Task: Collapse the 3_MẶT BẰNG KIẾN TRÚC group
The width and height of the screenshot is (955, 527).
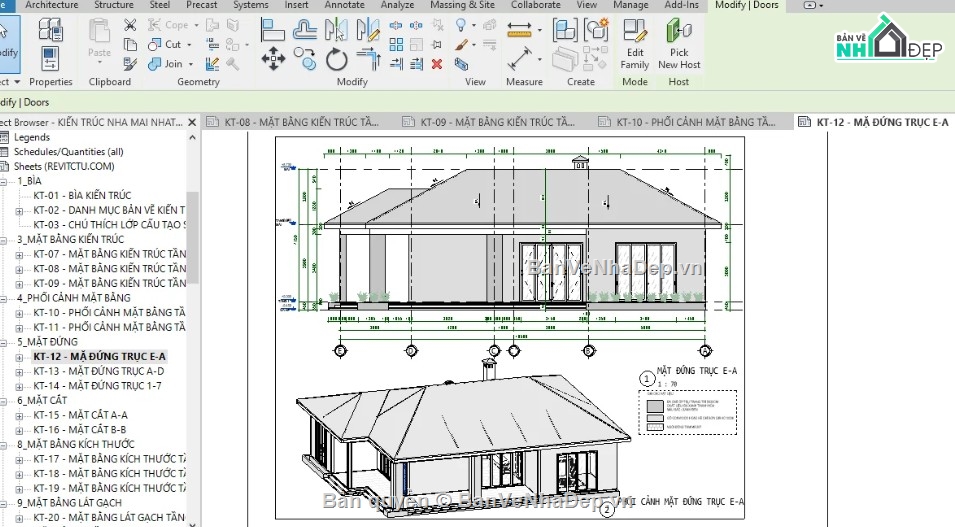Action: click(x=4, y=240)
